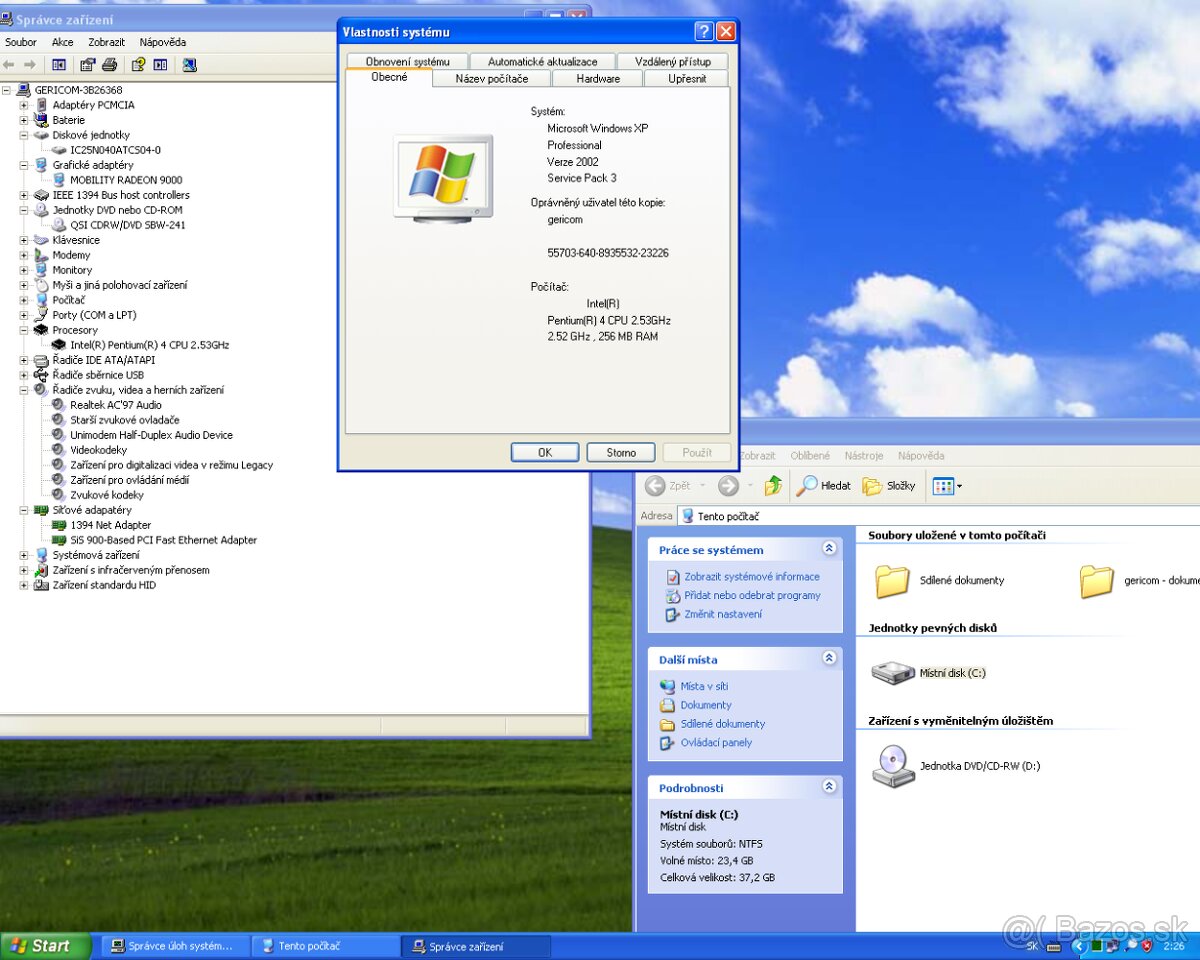Collapse the Práce se systémem panel

(829, 549)
